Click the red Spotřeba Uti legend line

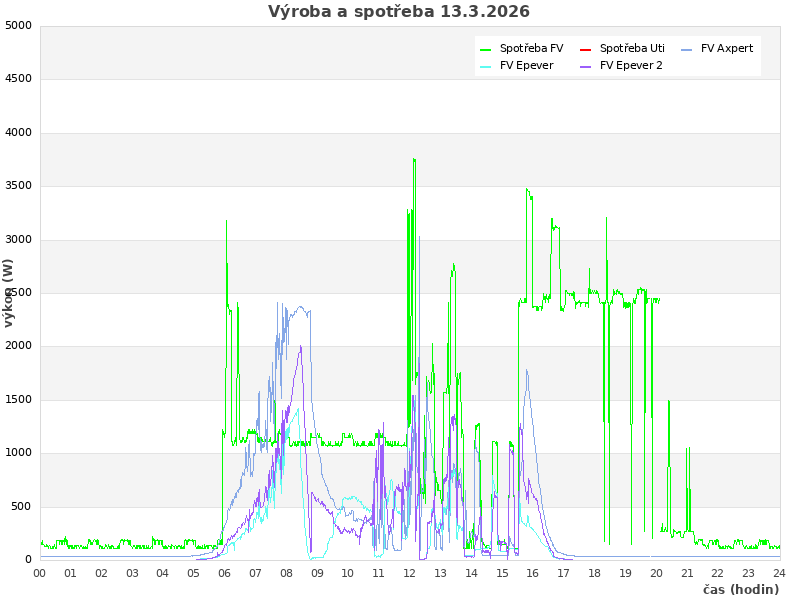click(x=586, y=49)
